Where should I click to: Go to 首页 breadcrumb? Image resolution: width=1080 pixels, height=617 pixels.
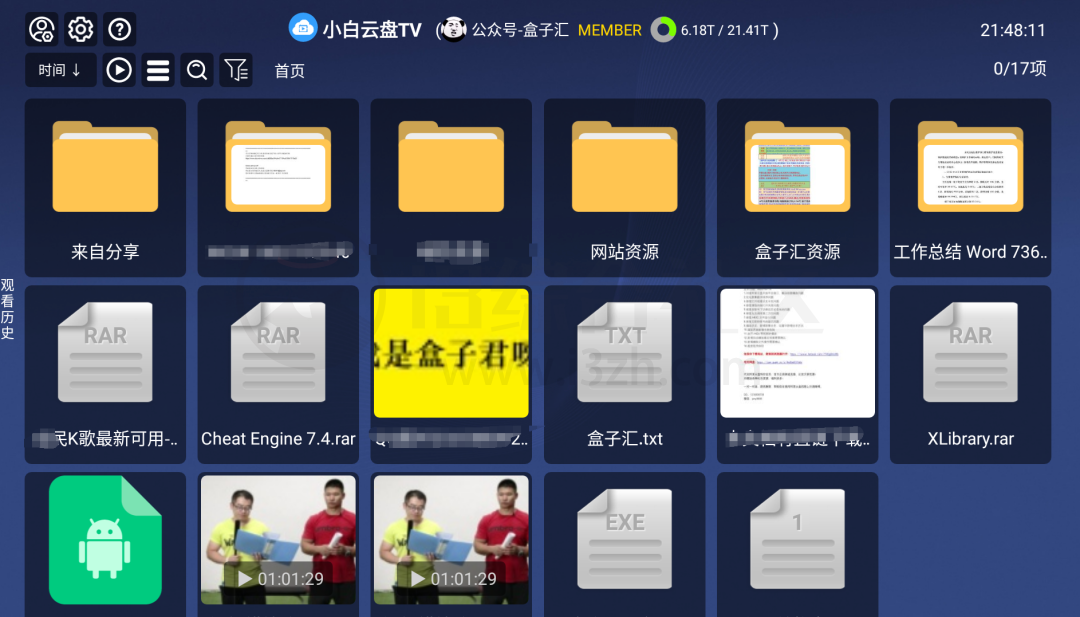(x=289, y=71)
